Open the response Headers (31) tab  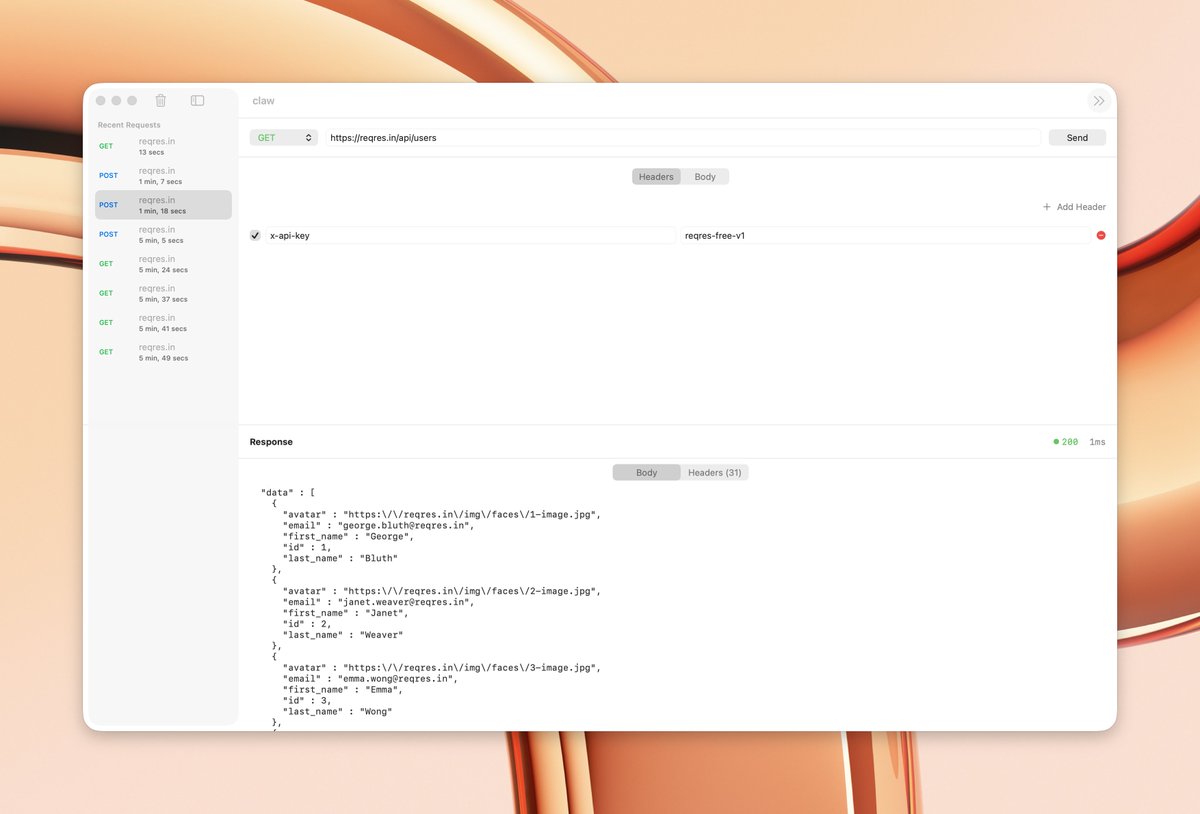715,472
